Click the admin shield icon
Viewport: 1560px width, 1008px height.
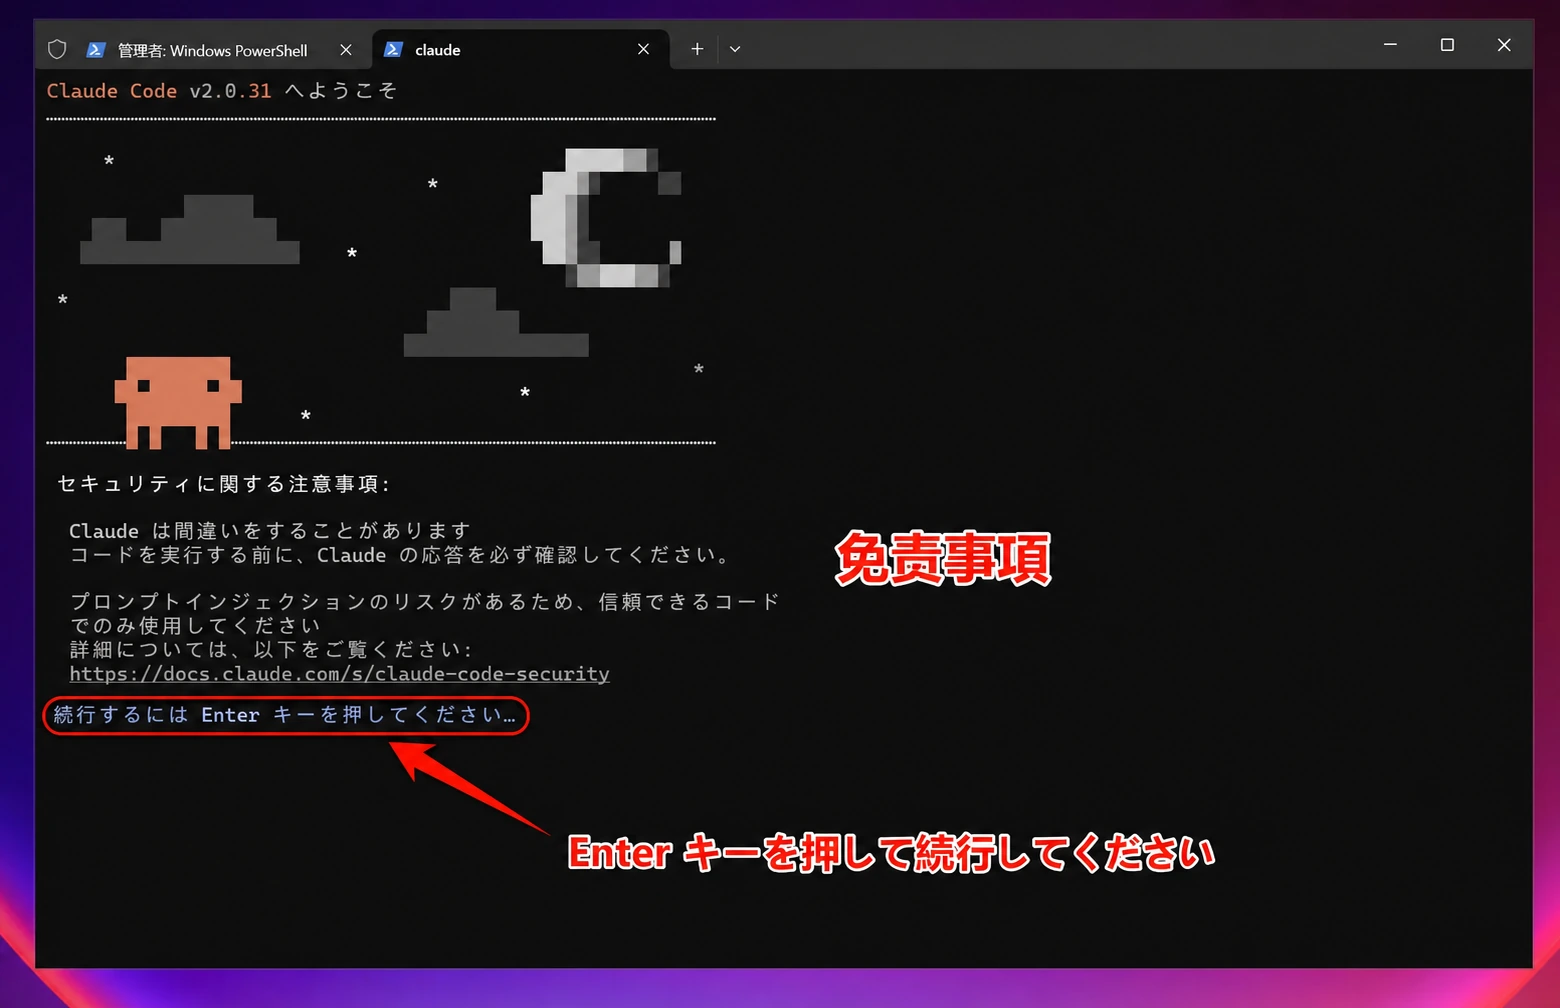(57, 49)
